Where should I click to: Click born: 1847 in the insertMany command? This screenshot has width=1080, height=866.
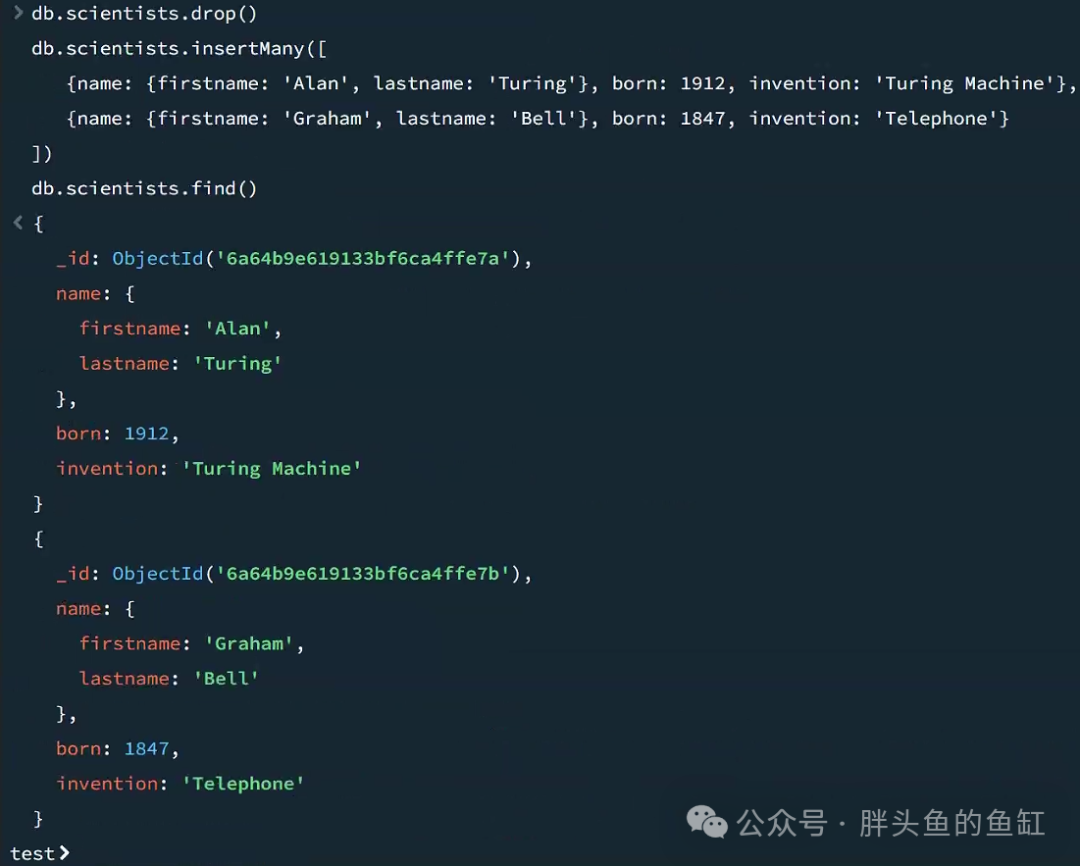click(669, 118)
